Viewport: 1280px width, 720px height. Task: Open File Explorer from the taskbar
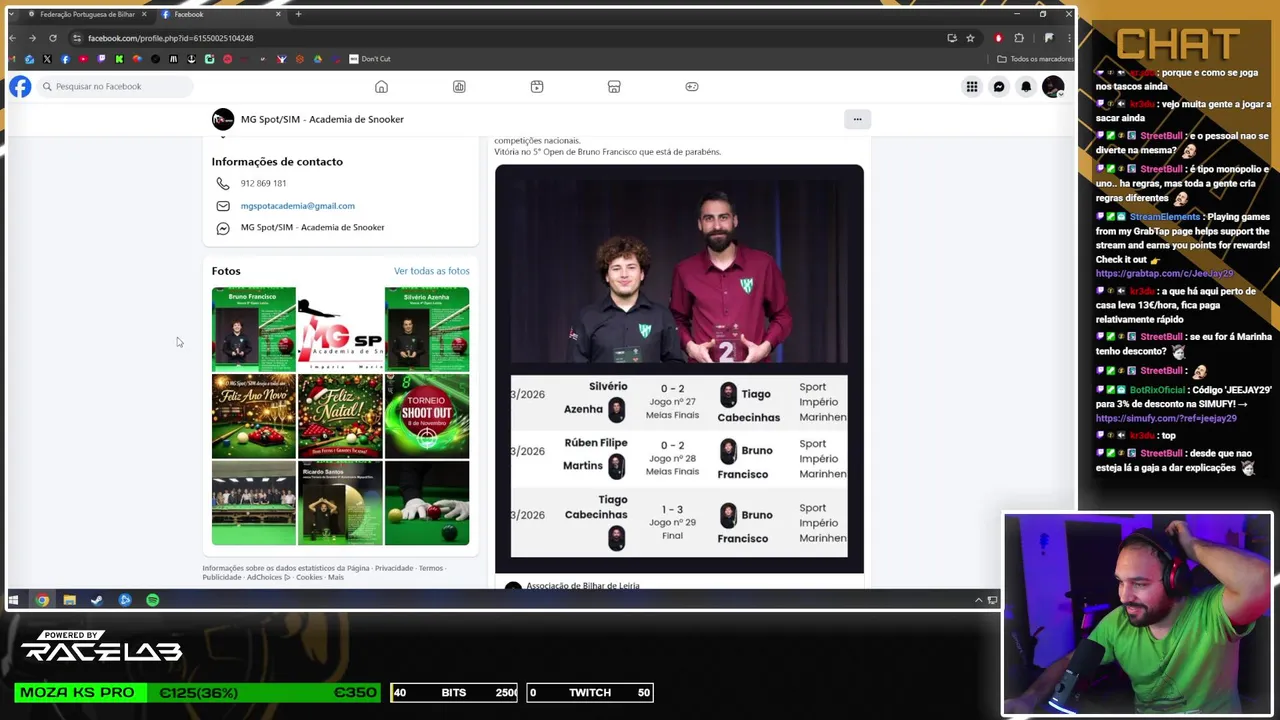(x=69, y=600)
